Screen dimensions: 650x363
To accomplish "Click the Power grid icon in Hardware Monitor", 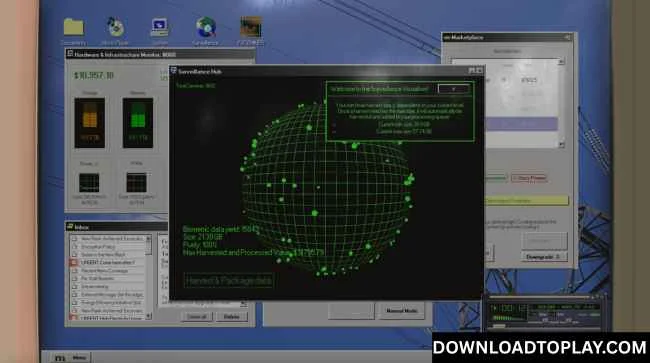I will (x=89, y=183).
